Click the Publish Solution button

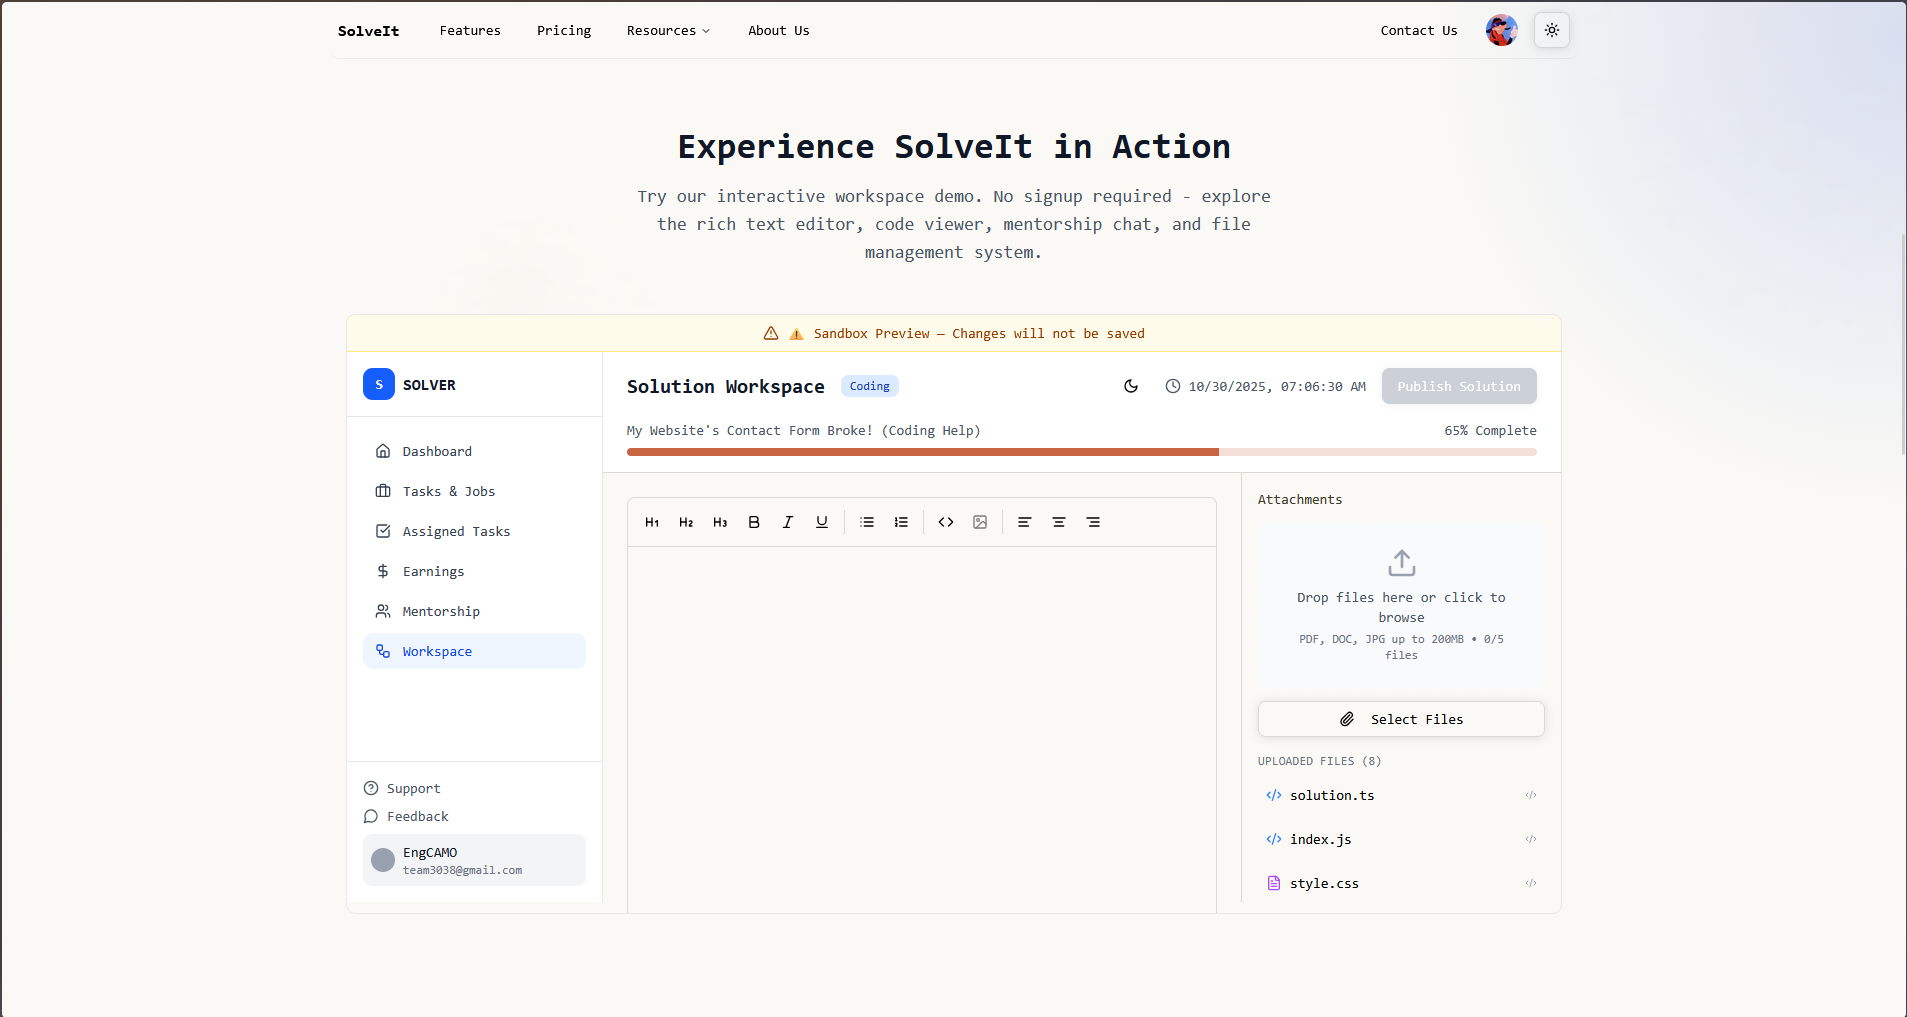pyautogui.click(x=1457, y=386)
